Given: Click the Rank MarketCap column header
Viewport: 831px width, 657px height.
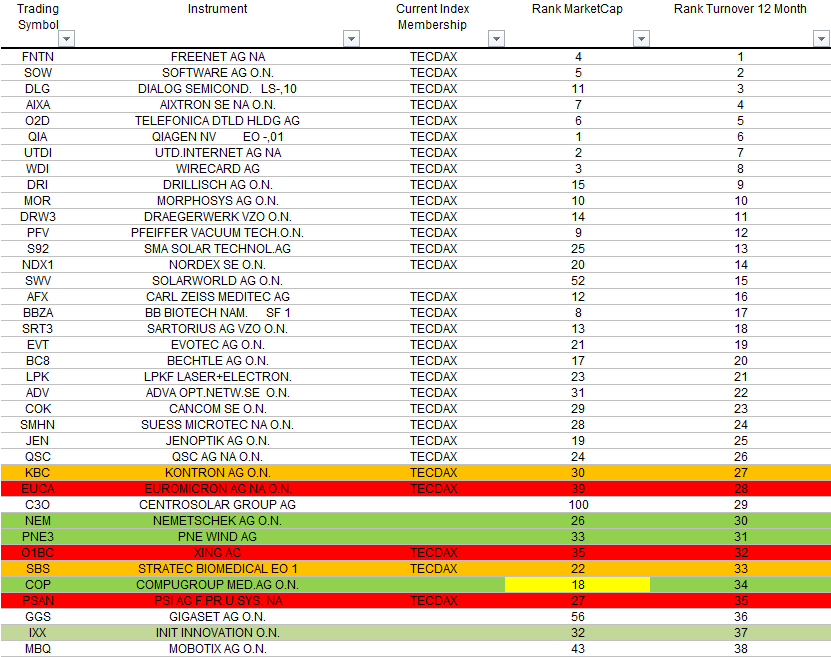Looking at the screenshot, I should pyautogui.click(x=577, y=9).
